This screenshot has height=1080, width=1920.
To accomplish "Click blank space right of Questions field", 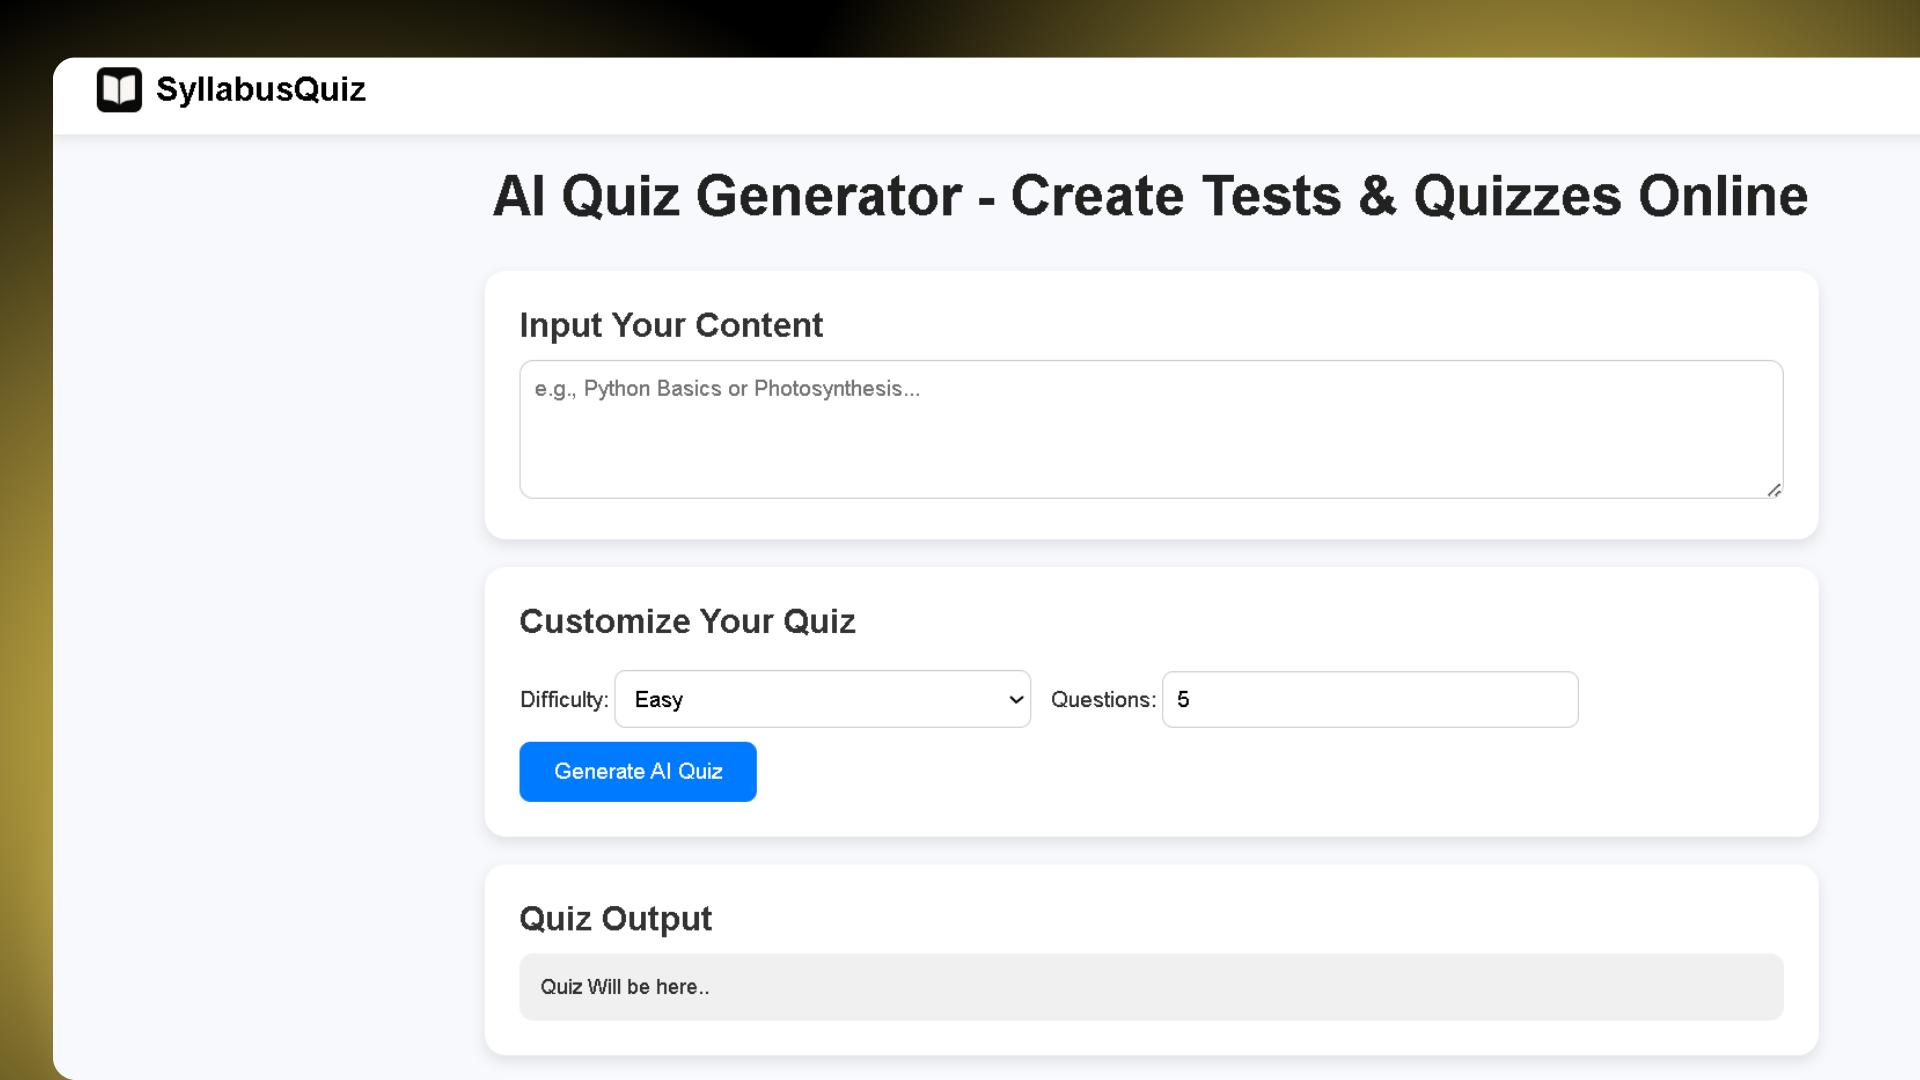I will (x=1690, y=699).
